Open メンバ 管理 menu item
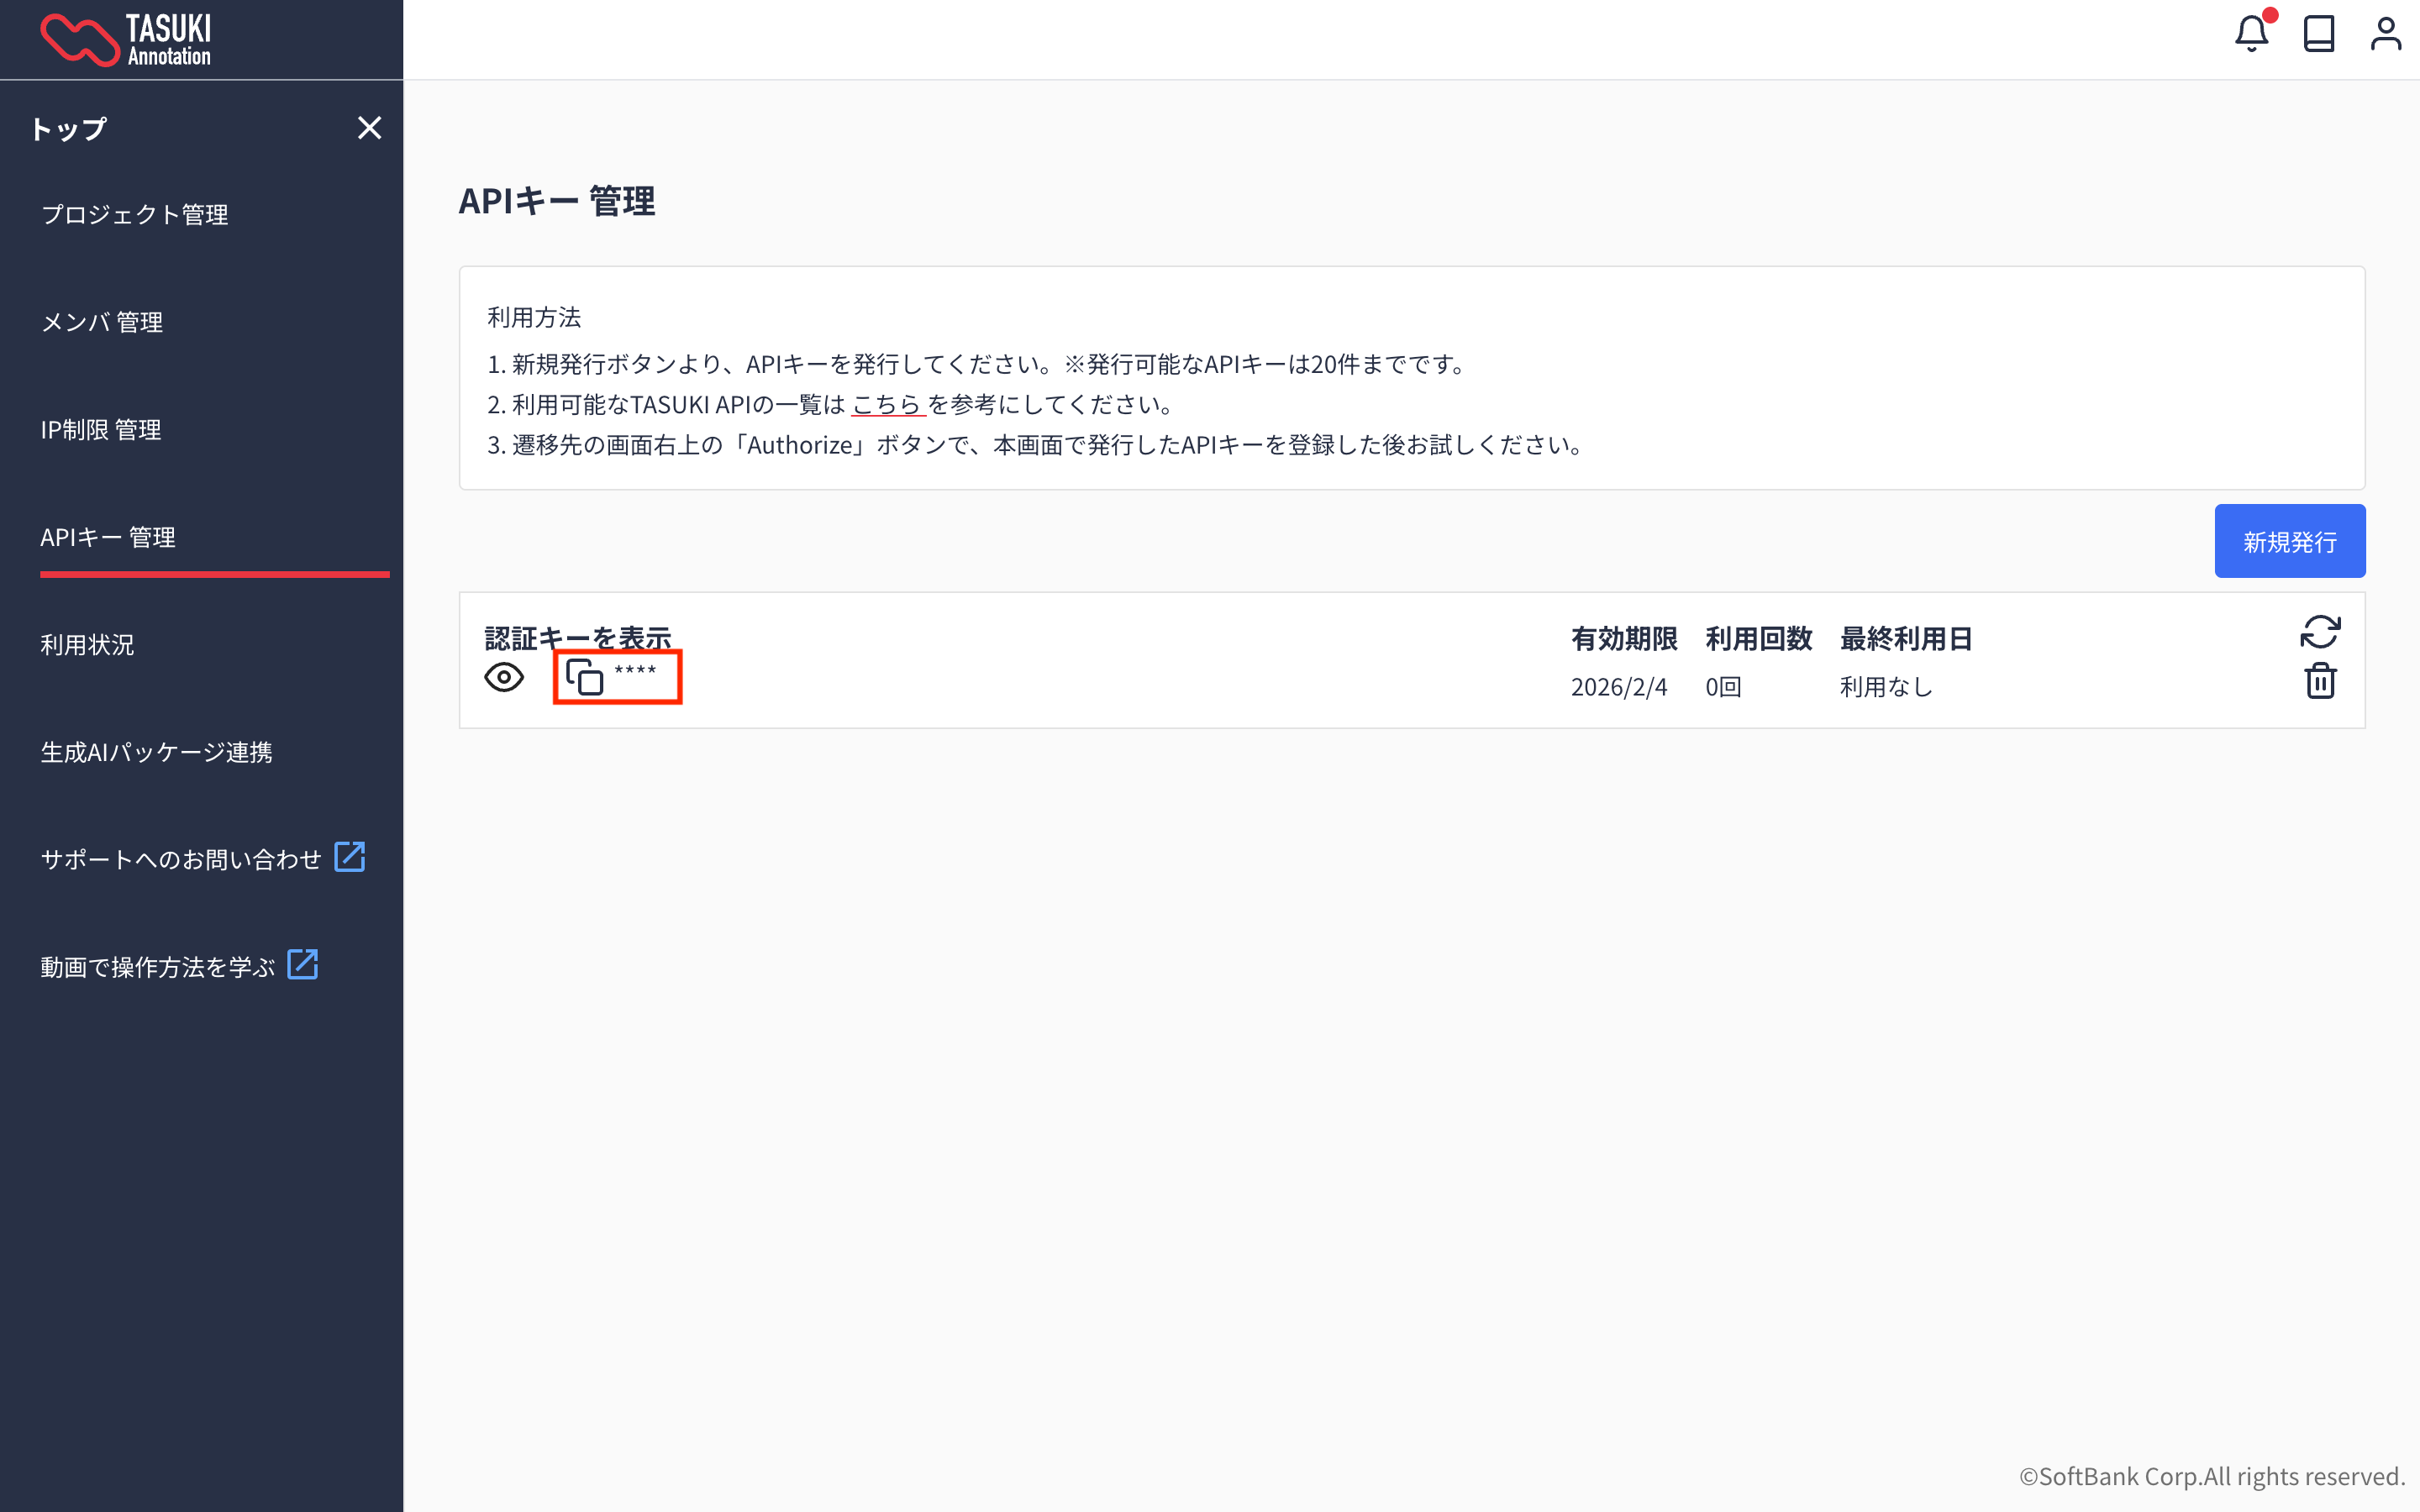 pyautogui.click(x=101, y=322)
